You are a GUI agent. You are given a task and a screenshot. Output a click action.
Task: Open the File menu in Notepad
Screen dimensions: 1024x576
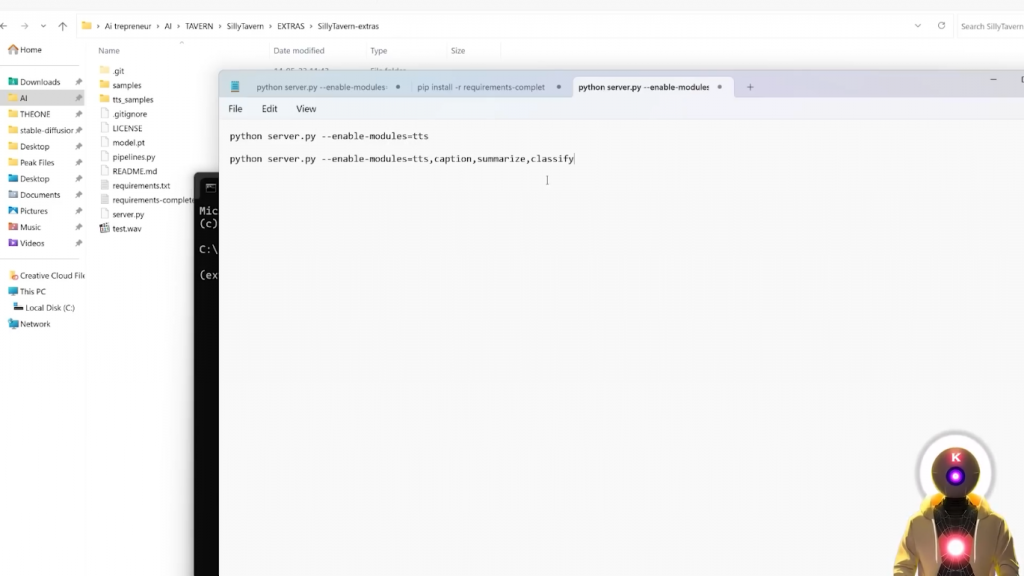point(235,109)
